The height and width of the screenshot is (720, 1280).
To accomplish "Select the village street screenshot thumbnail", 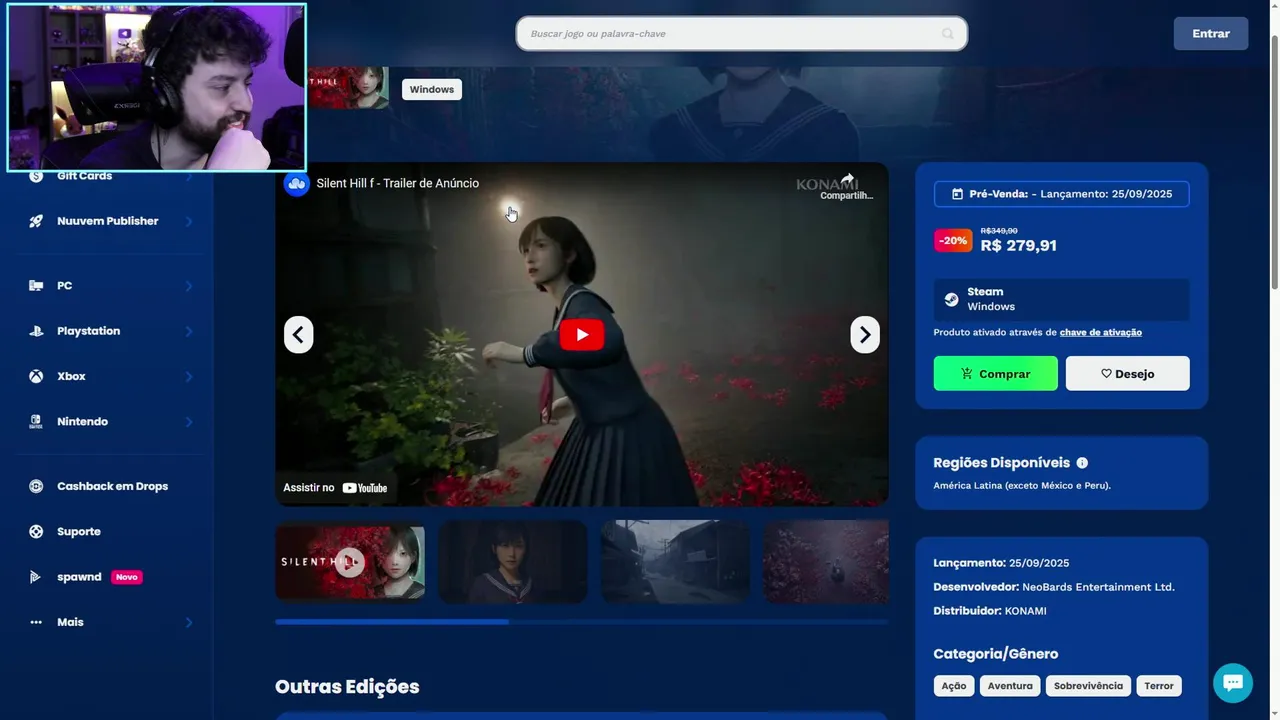I will [676, 562].
